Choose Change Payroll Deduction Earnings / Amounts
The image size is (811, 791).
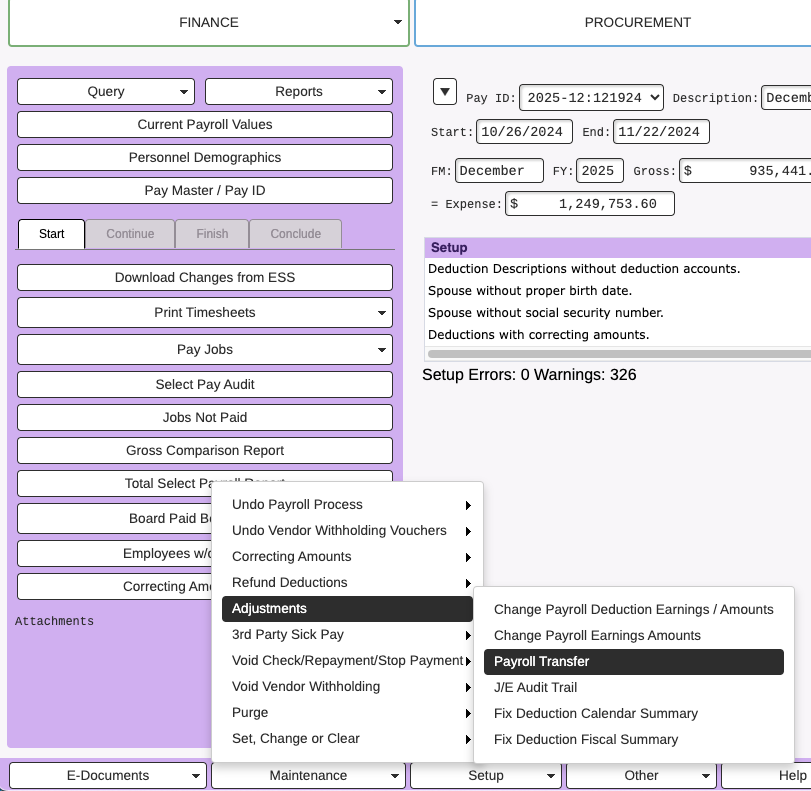tap(634, 610)
